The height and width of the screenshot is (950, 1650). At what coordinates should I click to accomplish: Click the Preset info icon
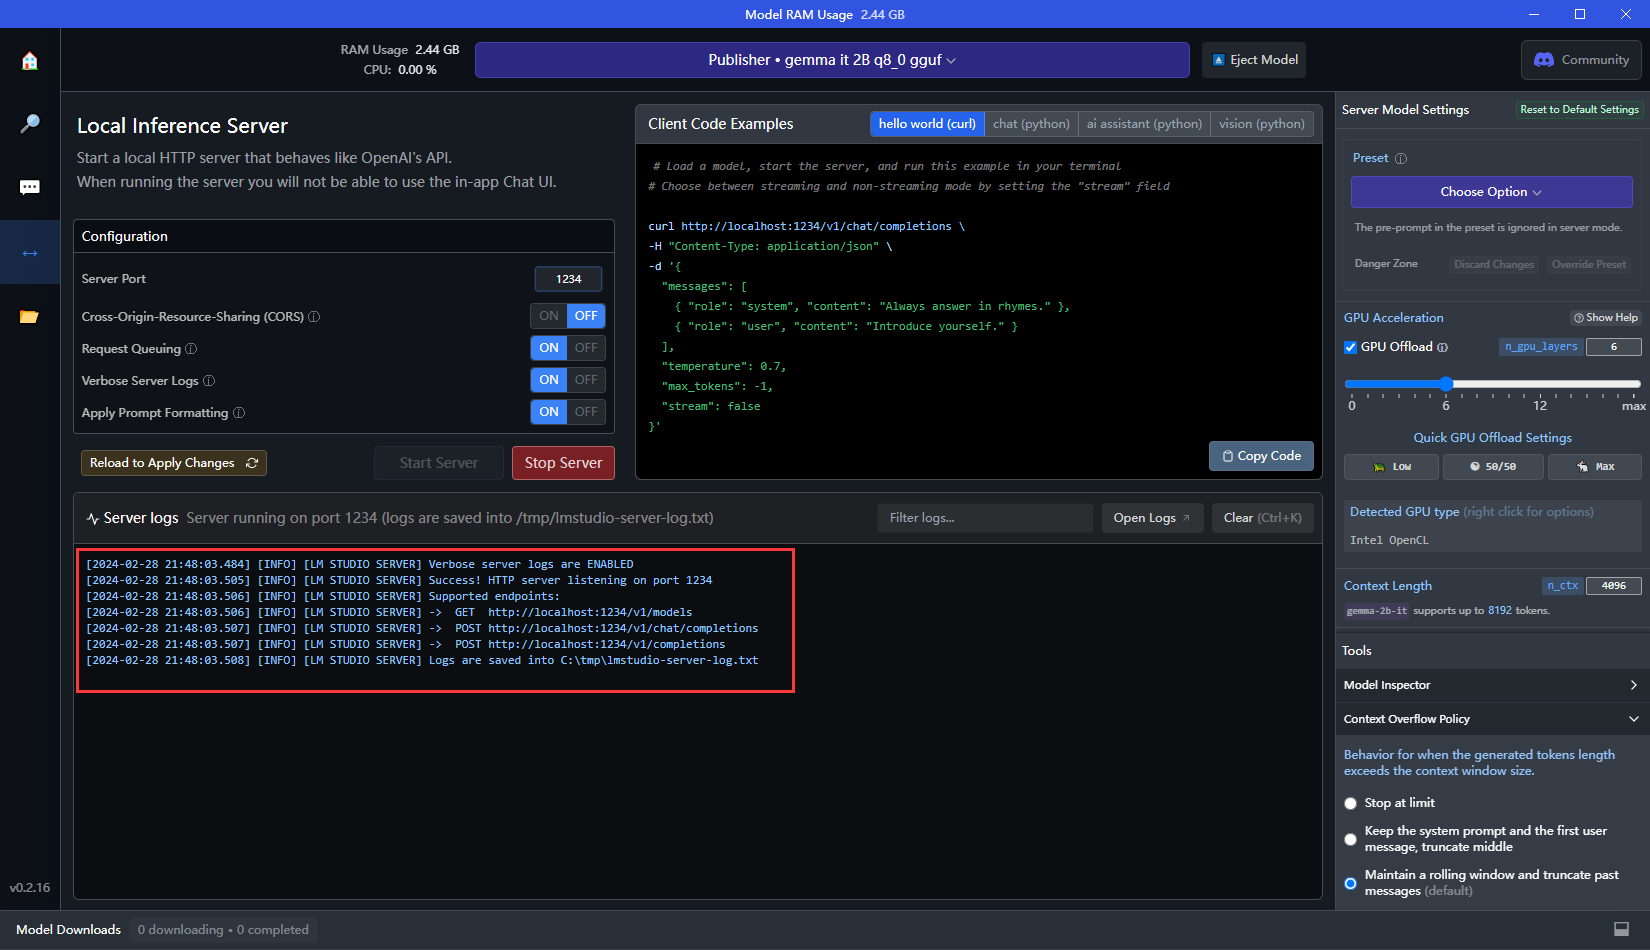pos(1401,159)
